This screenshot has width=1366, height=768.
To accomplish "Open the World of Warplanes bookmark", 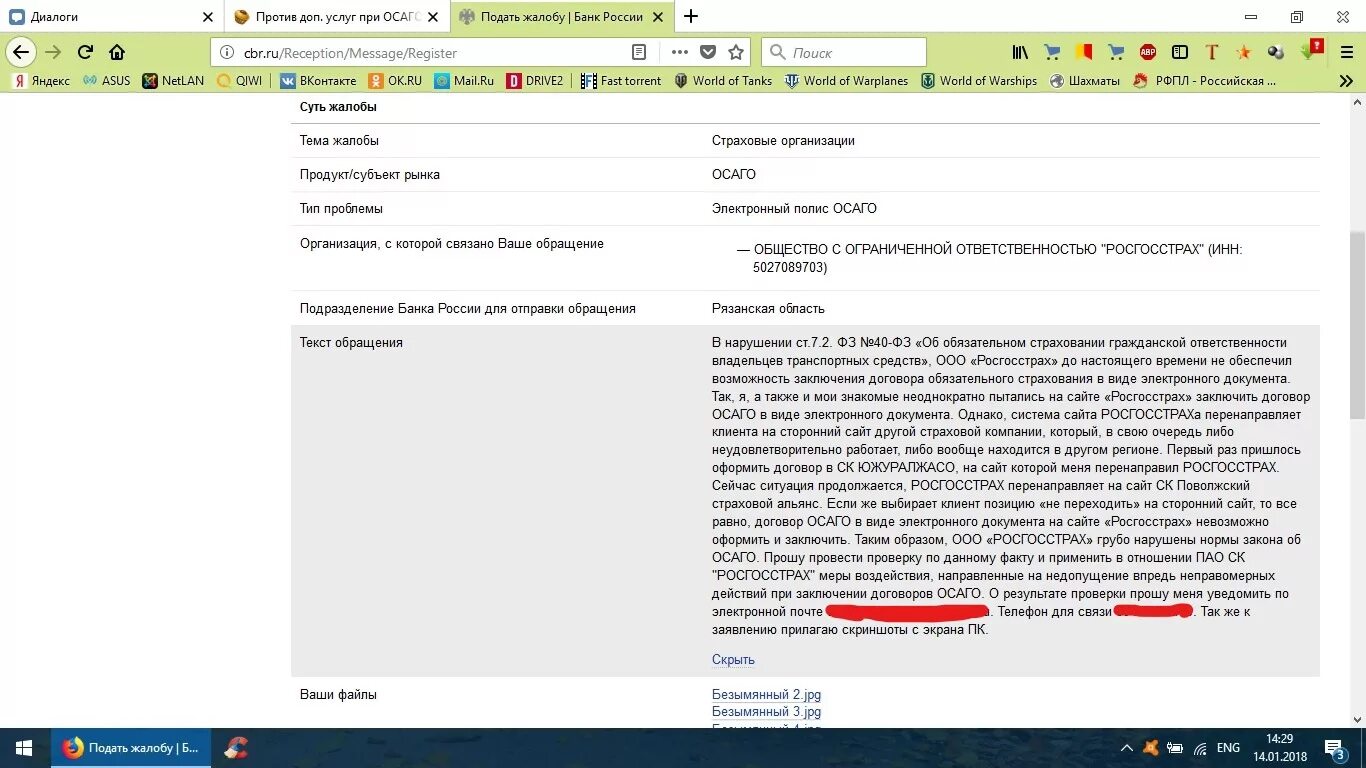I will (x=847, y=81).
